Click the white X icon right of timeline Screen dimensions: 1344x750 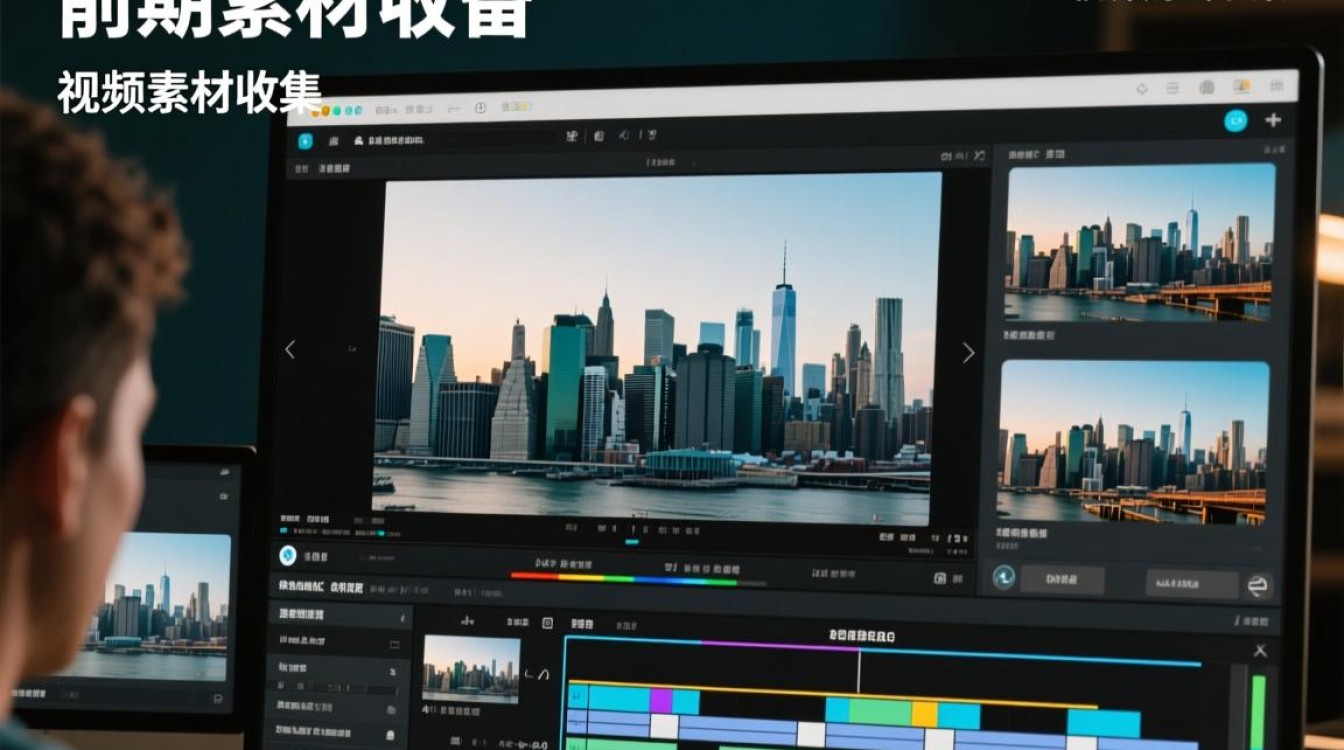pos(1260,651)
